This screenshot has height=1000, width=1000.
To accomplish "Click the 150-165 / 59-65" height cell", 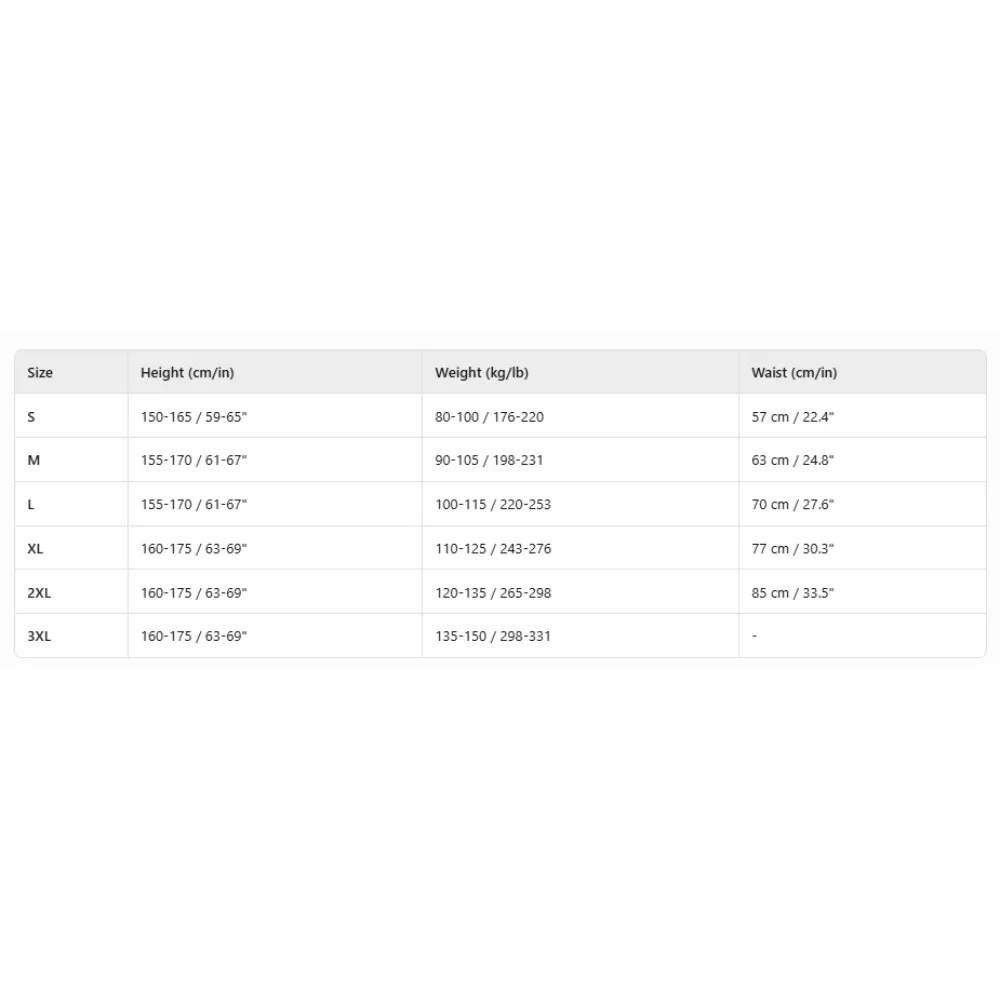I will pos(193,417).
